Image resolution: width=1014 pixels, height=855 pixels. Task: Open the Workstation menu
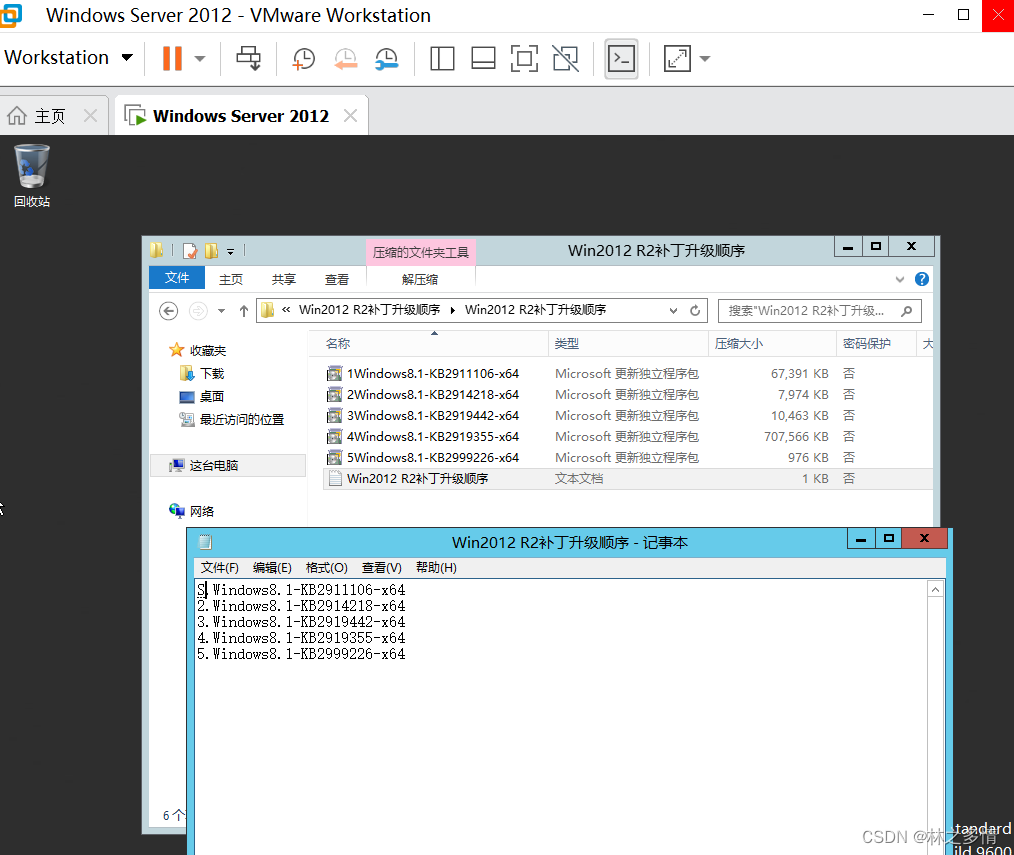[x=69, y=58]
